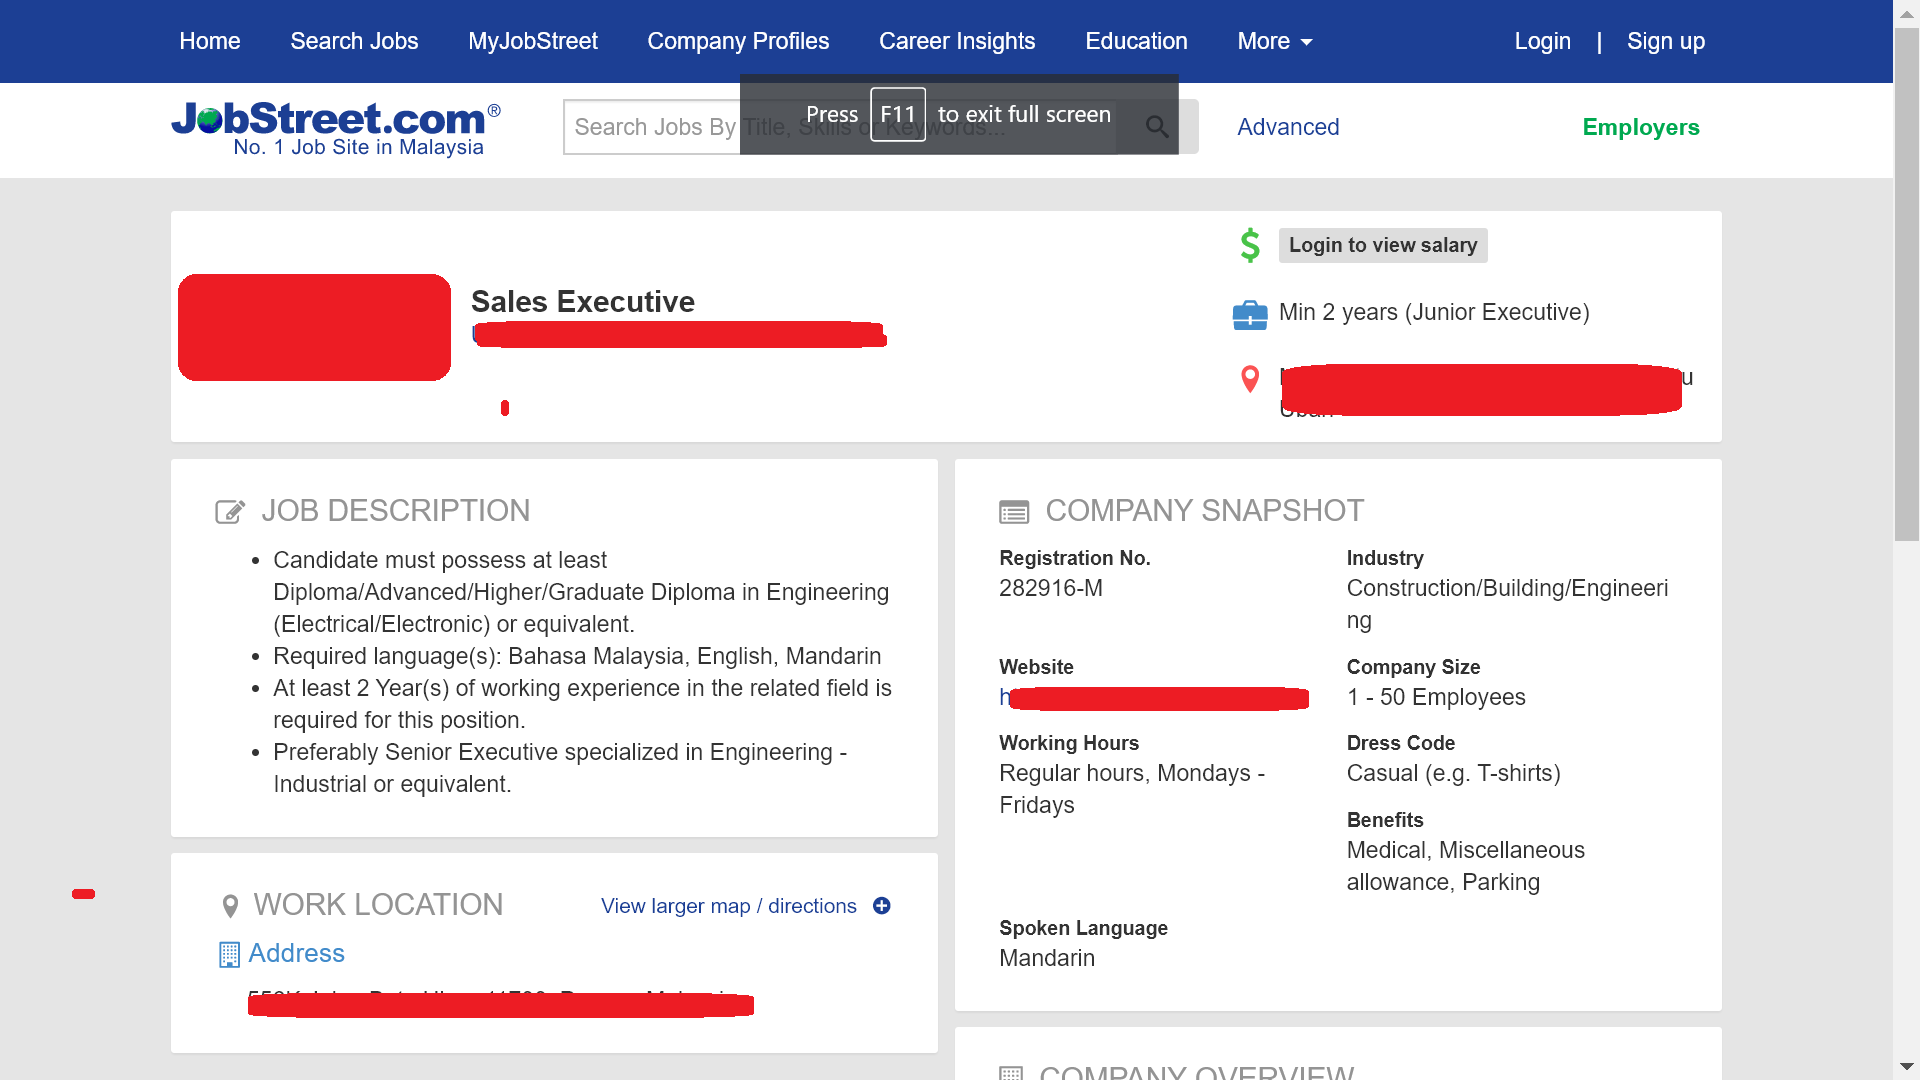
Task: Click 'Min 2 years (Junior Executive)' text
Action: 1433,312
